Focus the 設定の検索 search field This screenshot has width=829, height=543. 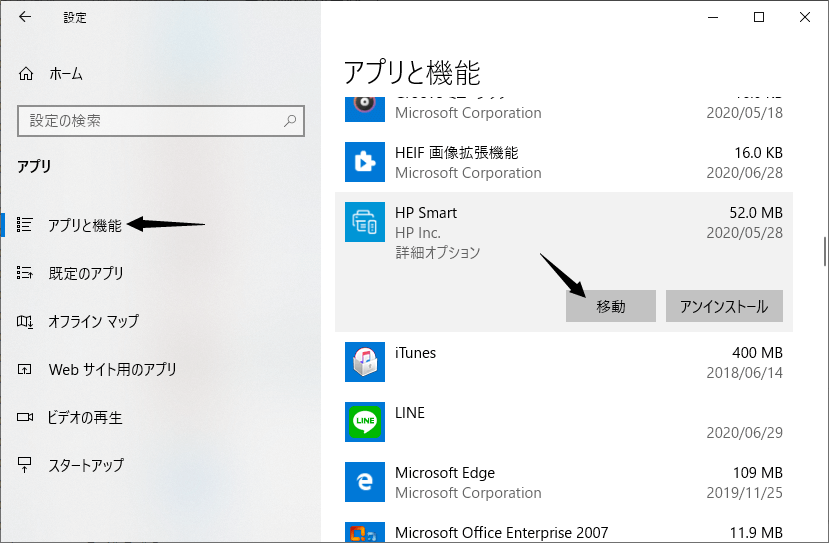(x=161, y=121)
